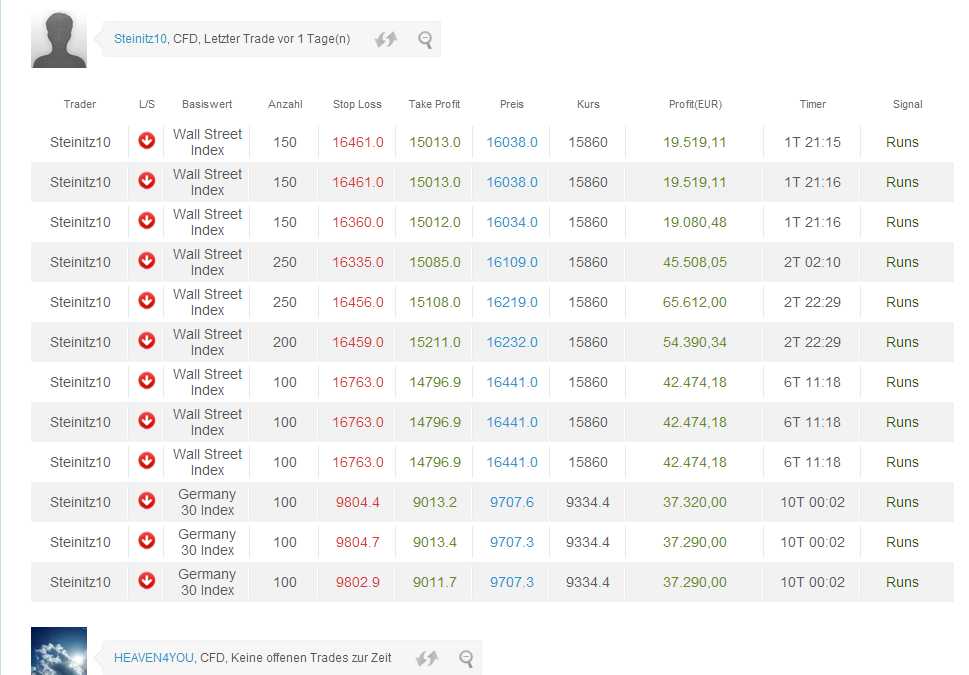Click the copy-trade arrows icon beside Steinitz10
This screenshot has width=969, height=675.
point(386,40)
